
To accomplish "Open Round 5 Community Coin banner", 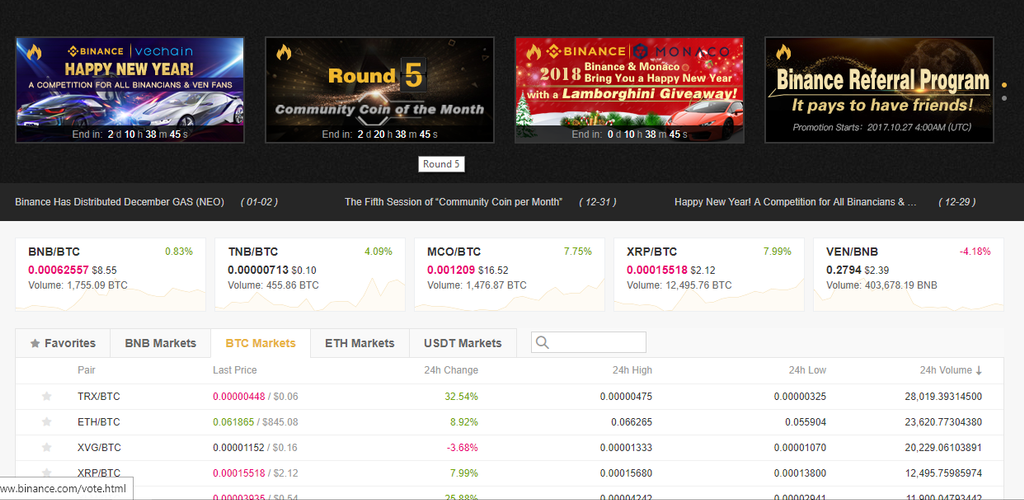I will tap(379, 89).
